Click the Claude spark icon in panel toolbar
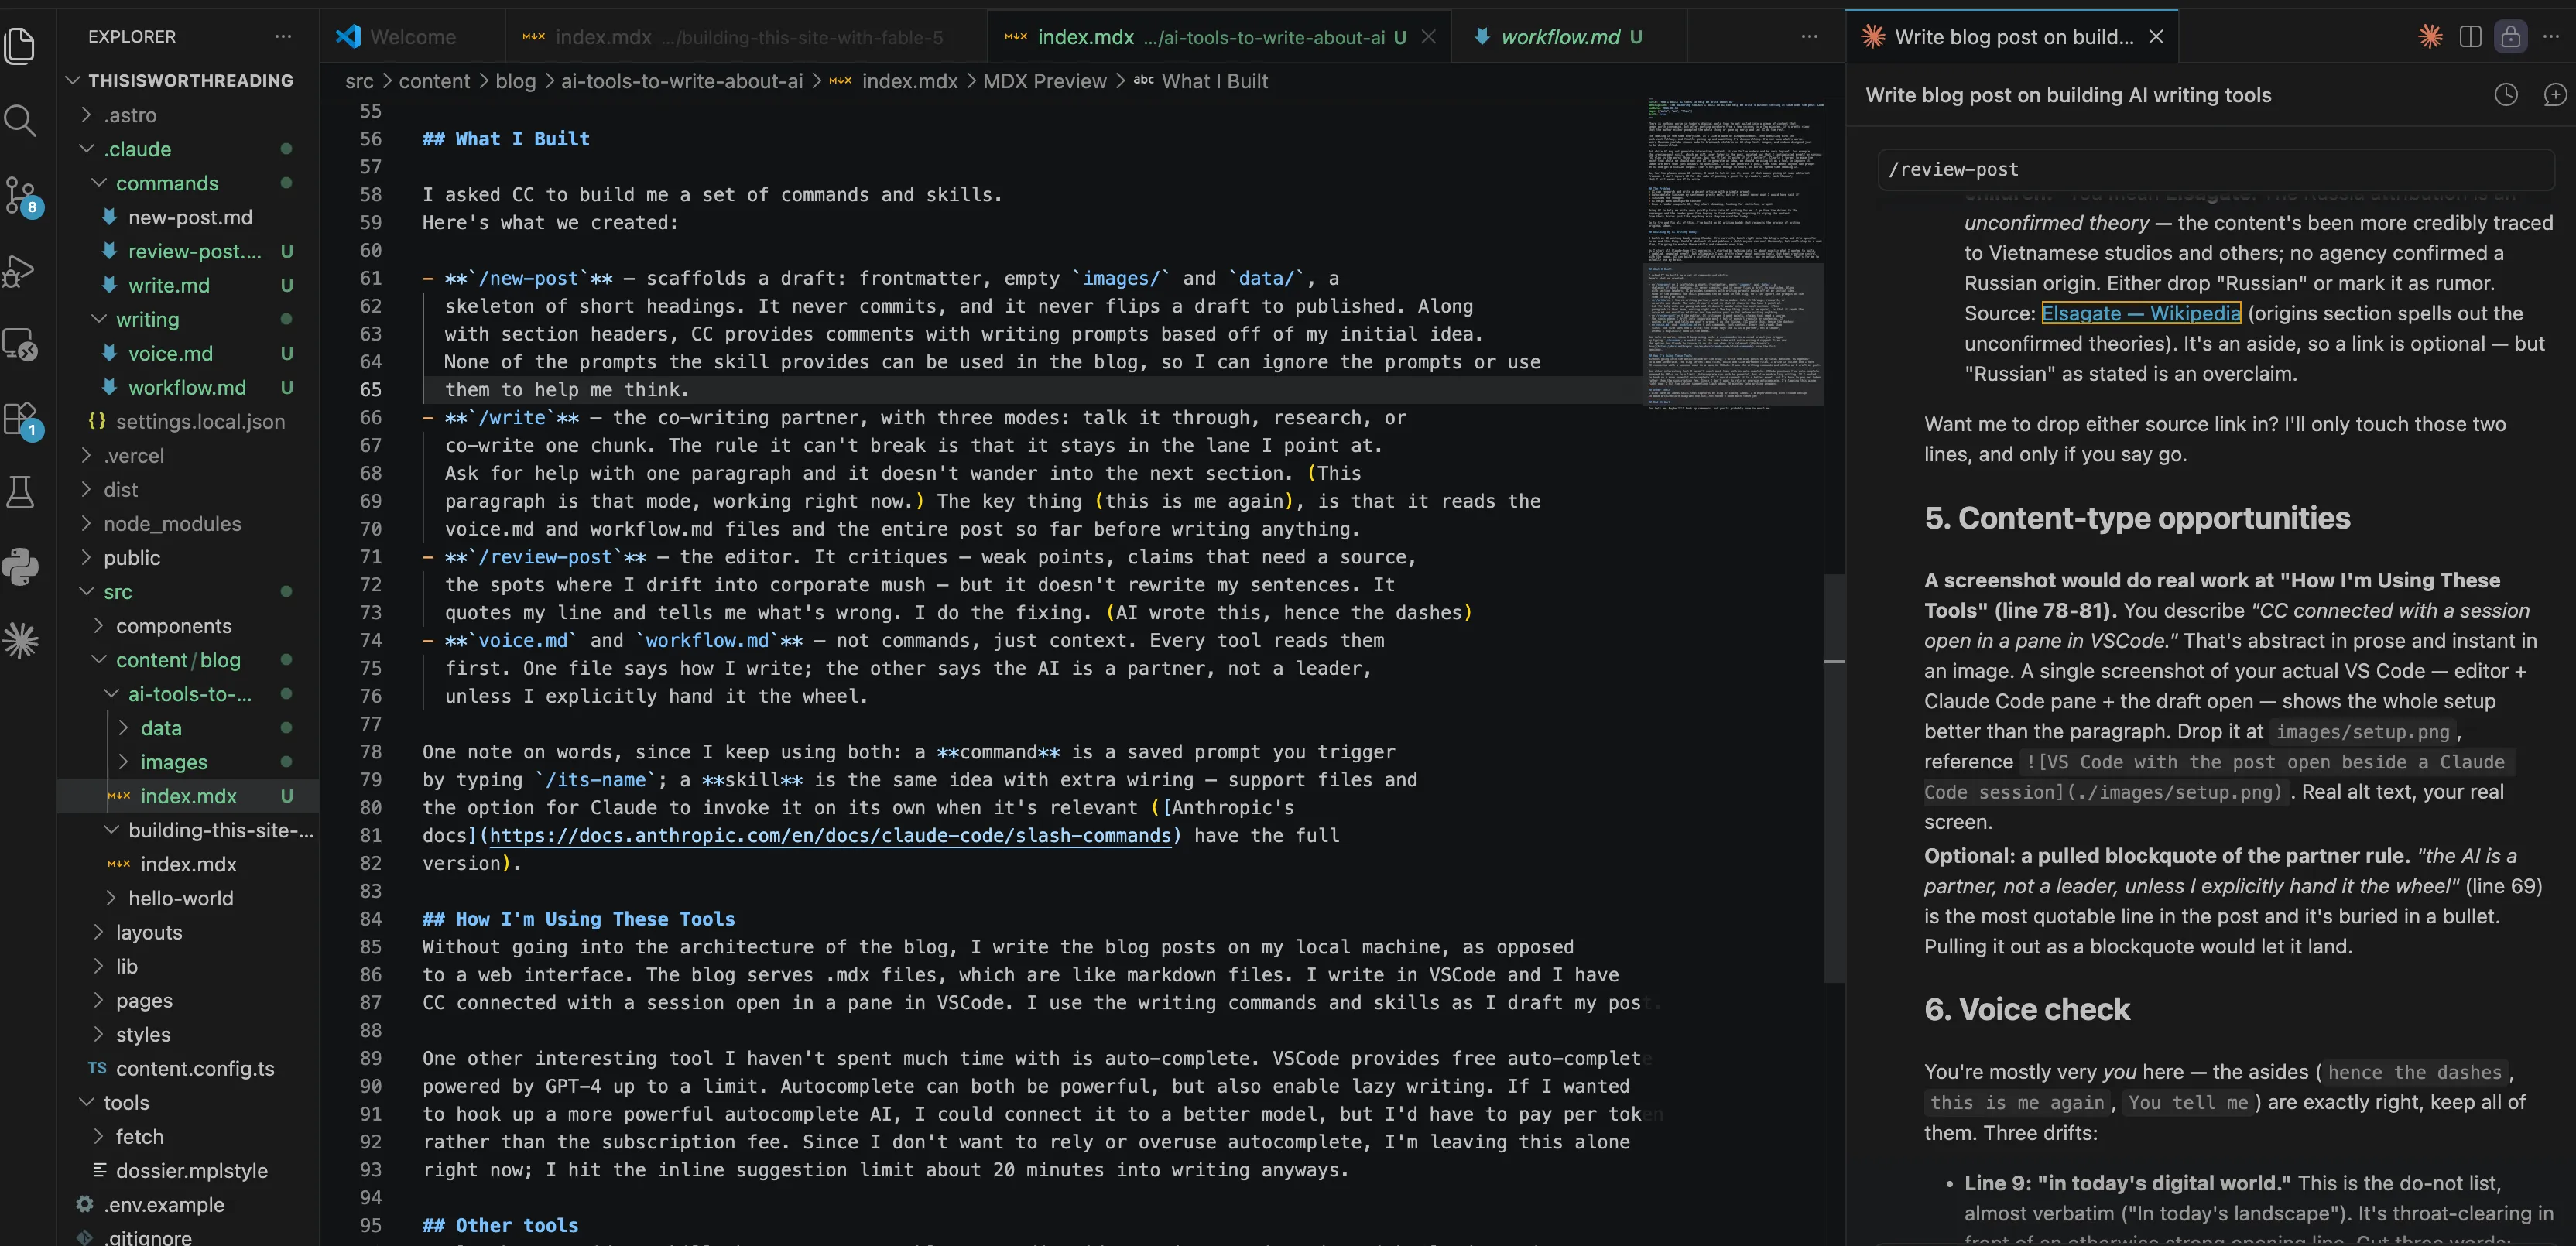 tap(2430, 36)
